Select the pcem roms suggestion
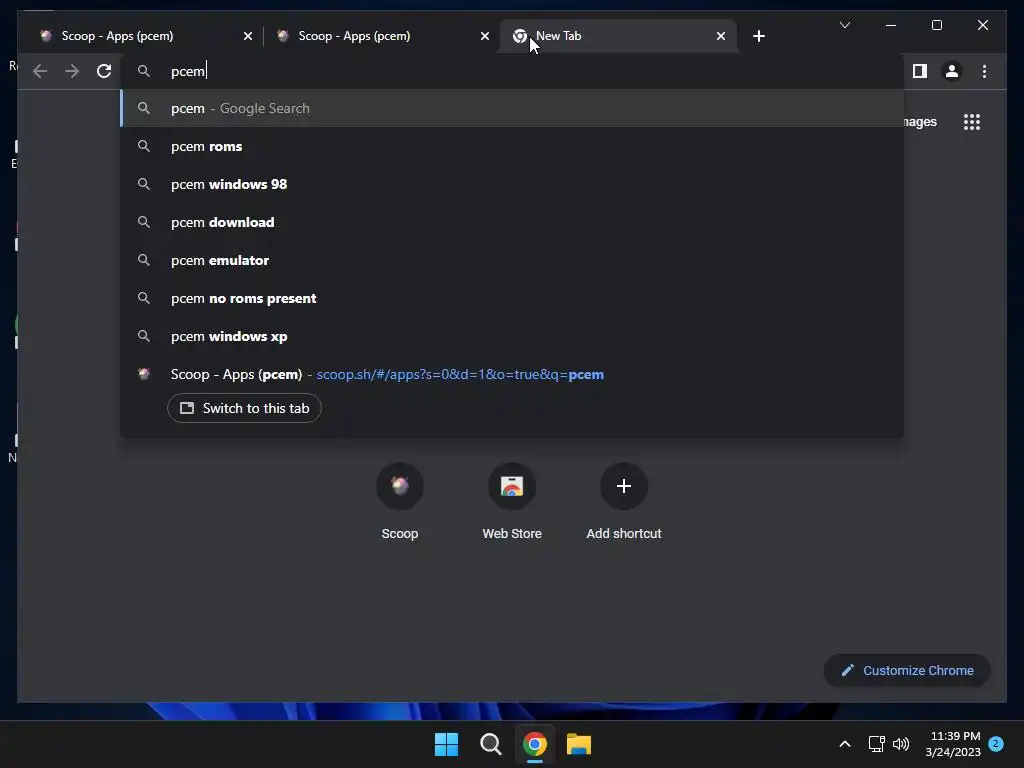This screenshot has width=1024, height=768. [x=512, y=146]
